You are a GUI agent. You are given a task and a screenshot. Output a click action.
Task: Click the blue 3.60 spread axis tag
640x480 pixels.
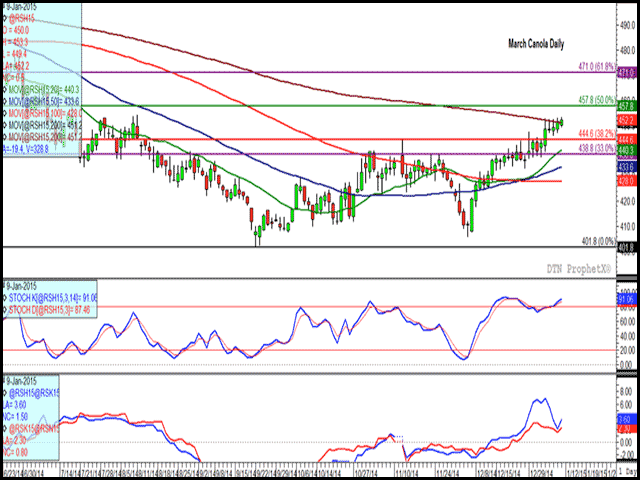click(627, 418)
